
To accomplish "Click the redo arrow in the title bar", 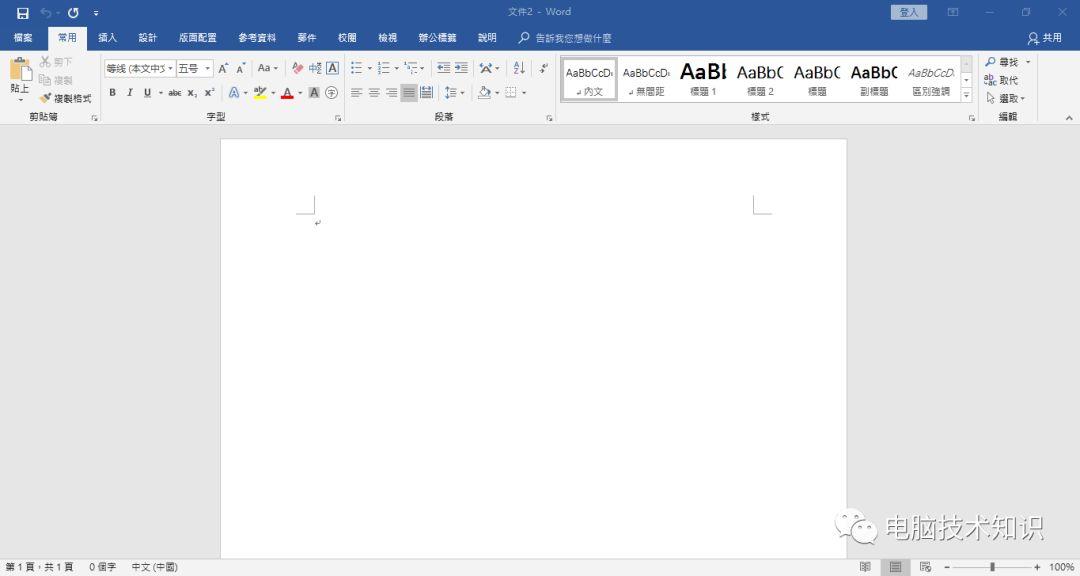I will [x=73, y=13].
